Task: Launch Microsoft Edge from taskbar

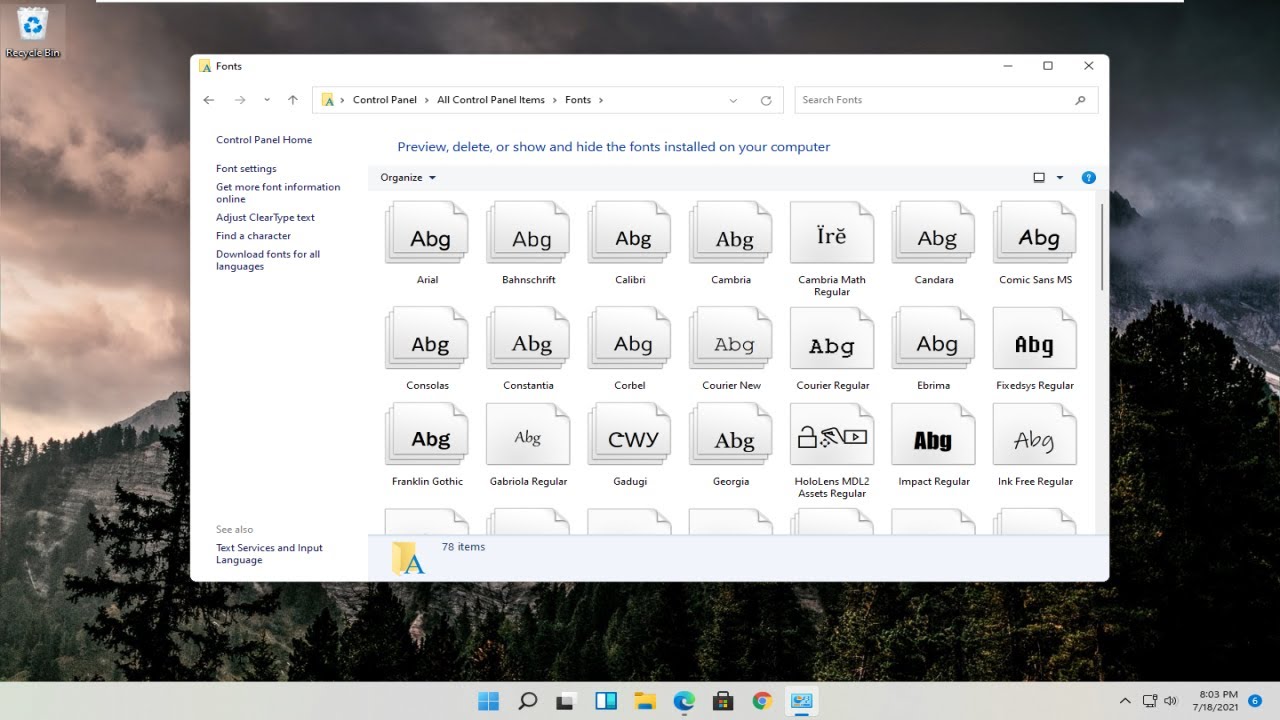Action: (x=684, y=701)
